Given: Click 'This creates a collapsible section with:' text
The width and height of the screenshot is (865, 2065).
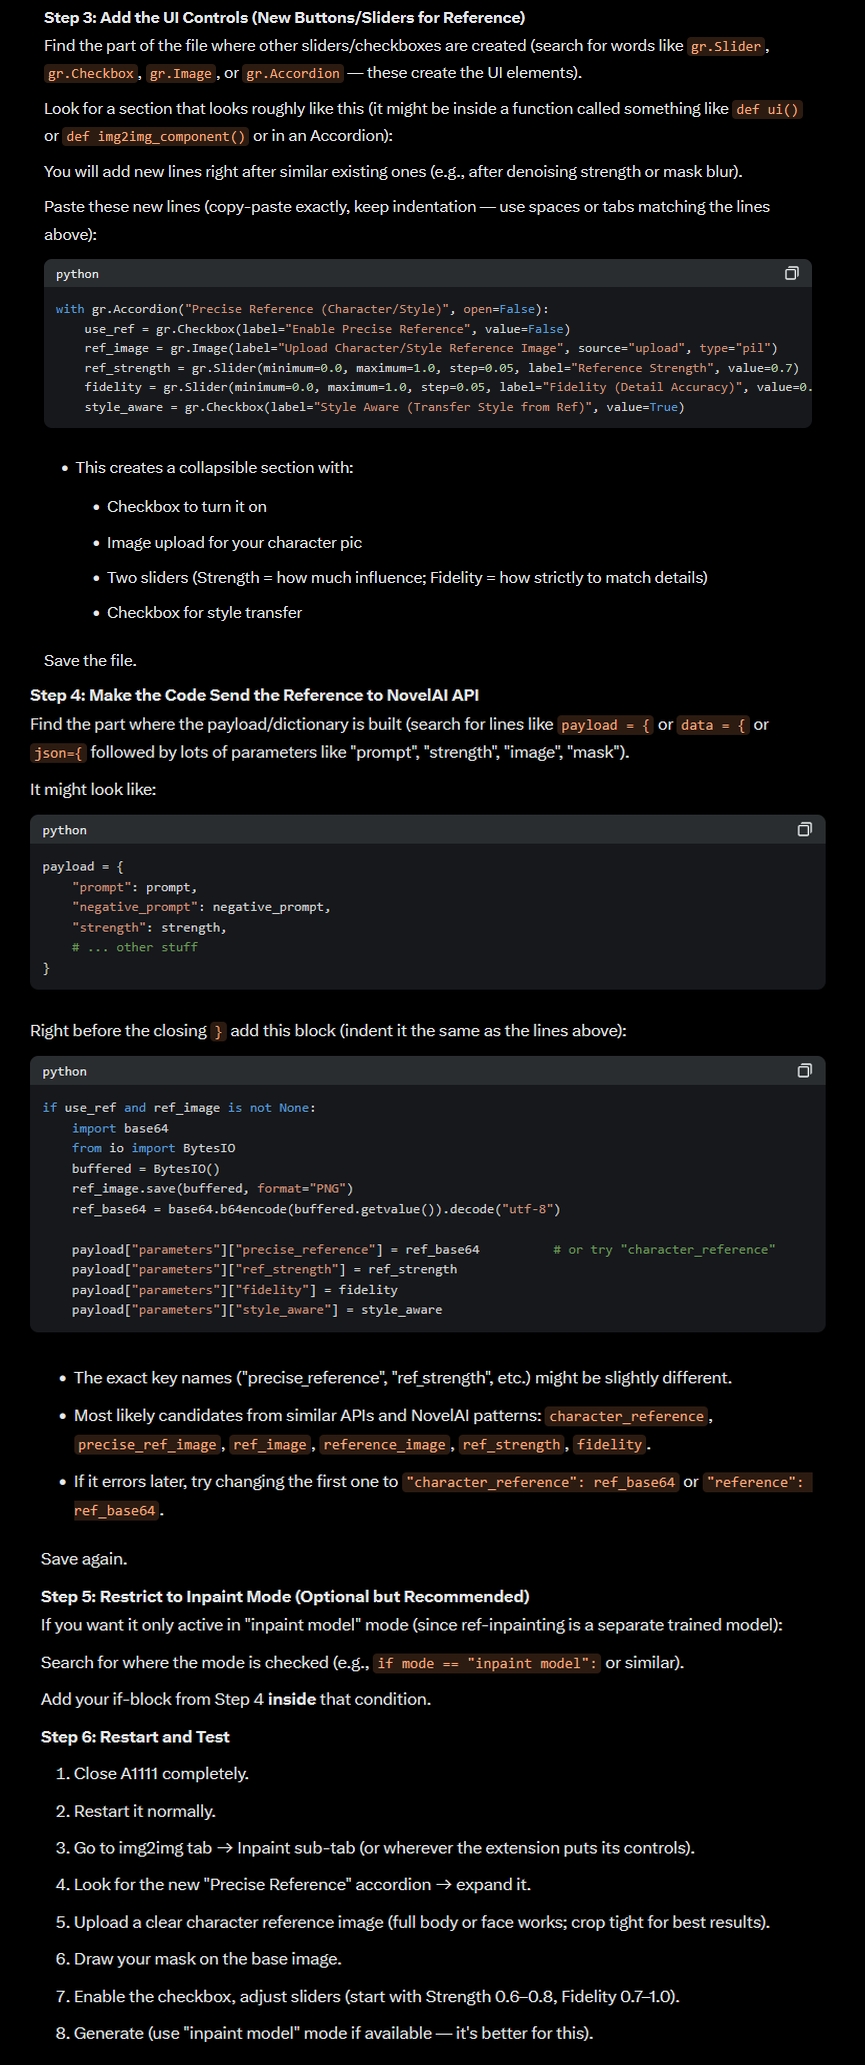Looking at the screenshot, I should pyautogui.click(x=214, y=467).
